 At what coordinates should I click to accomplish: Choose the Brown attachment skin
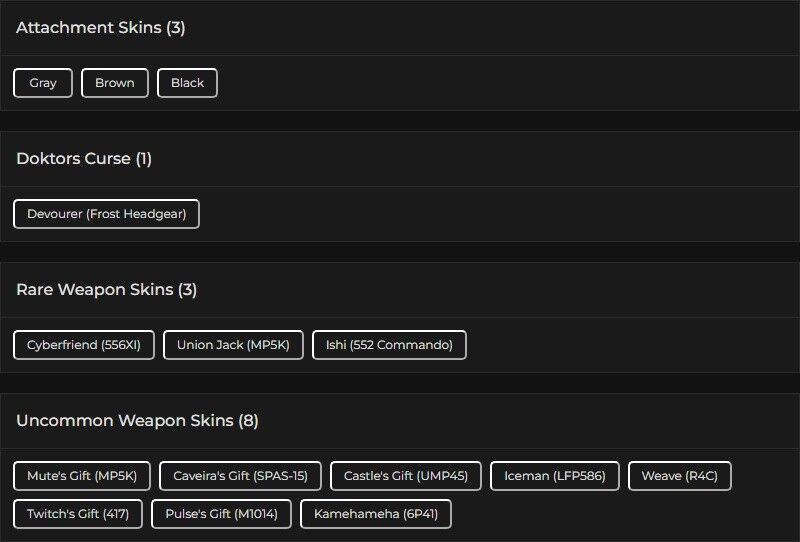pos(115,83)
